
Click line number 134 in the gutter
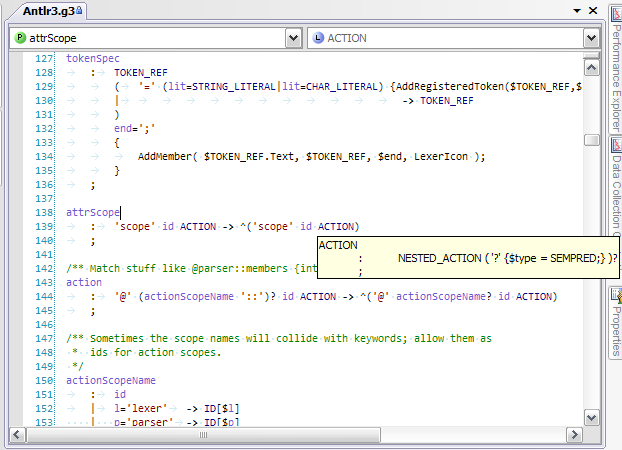(x=44, y=156)
